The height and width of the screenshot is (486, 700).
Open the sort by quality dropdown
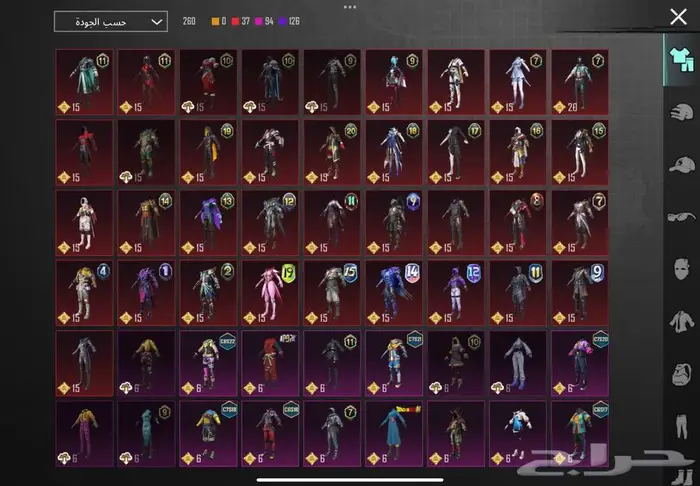pos(110,21)
